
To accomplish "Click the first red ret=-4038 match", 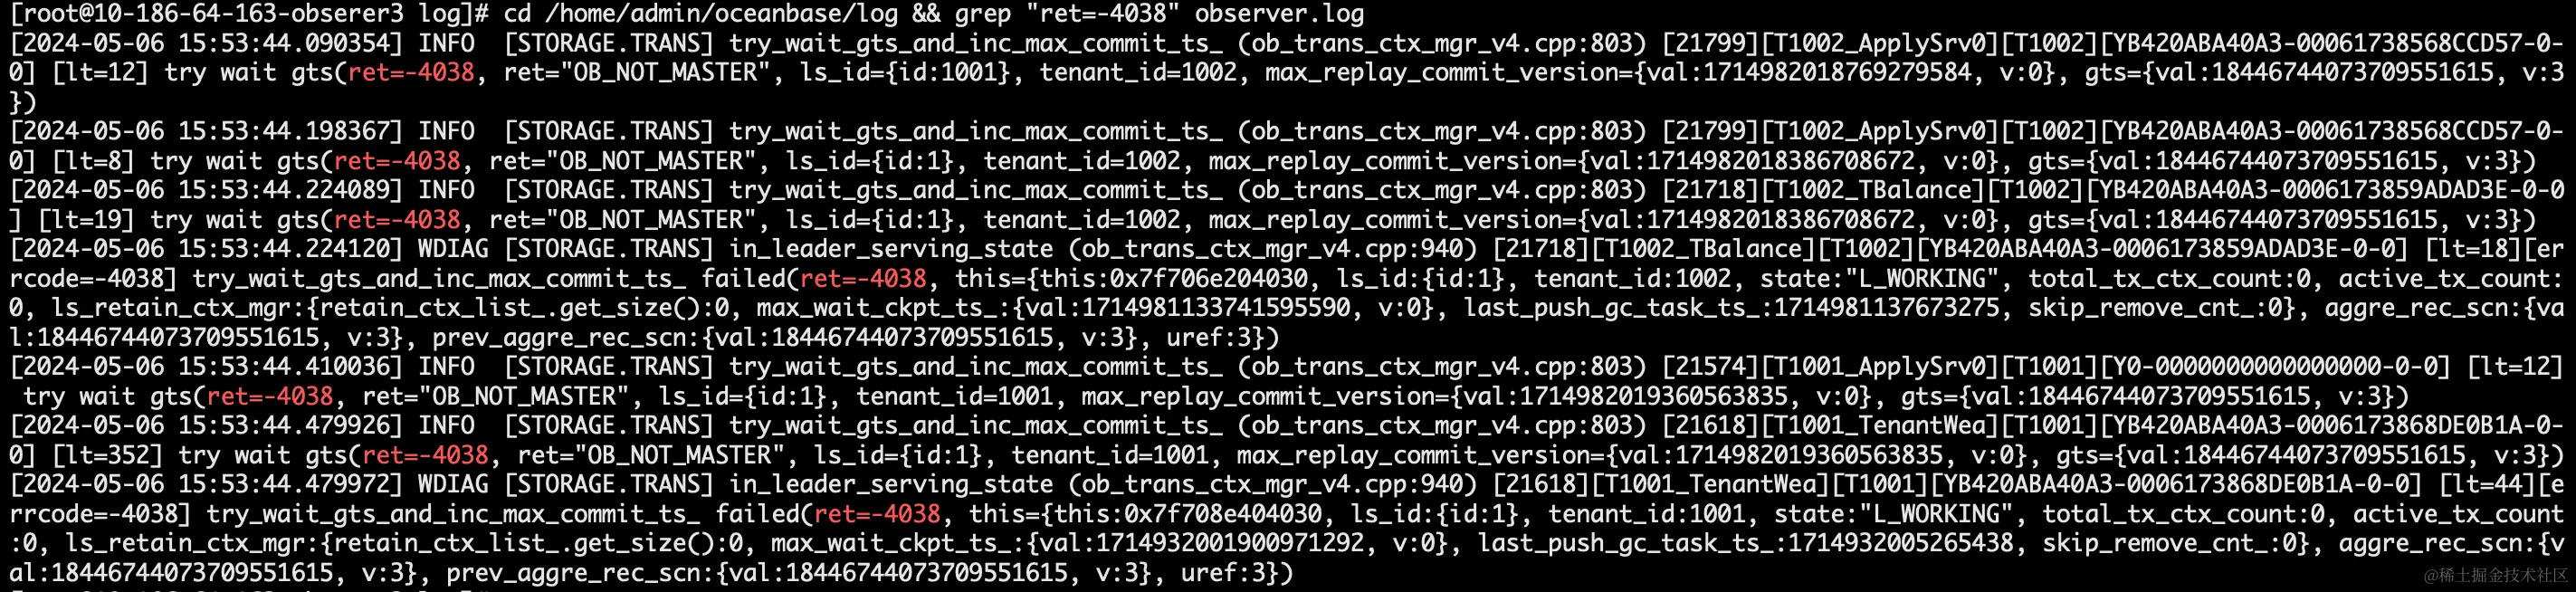I will pos(411,73).
